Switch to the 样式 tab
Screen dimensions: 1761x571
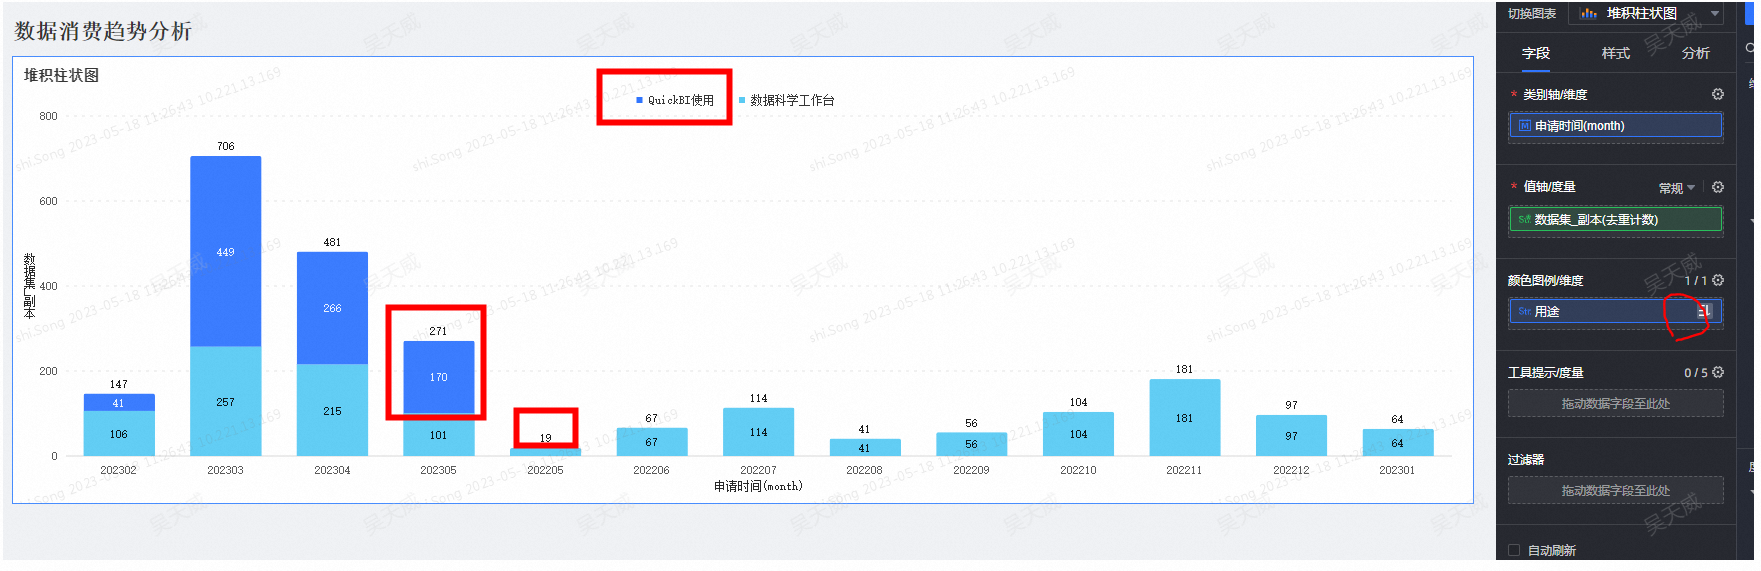pos(1615,53)
